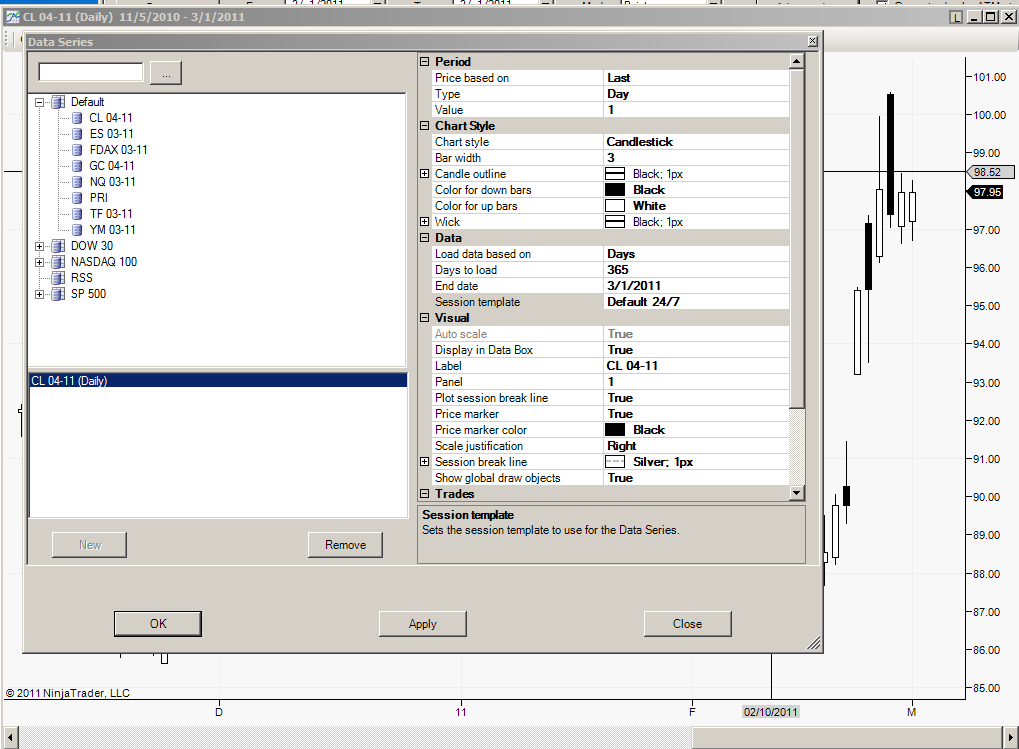
Task: Click the Close button at dialog bottom
Action: [688, 624]
